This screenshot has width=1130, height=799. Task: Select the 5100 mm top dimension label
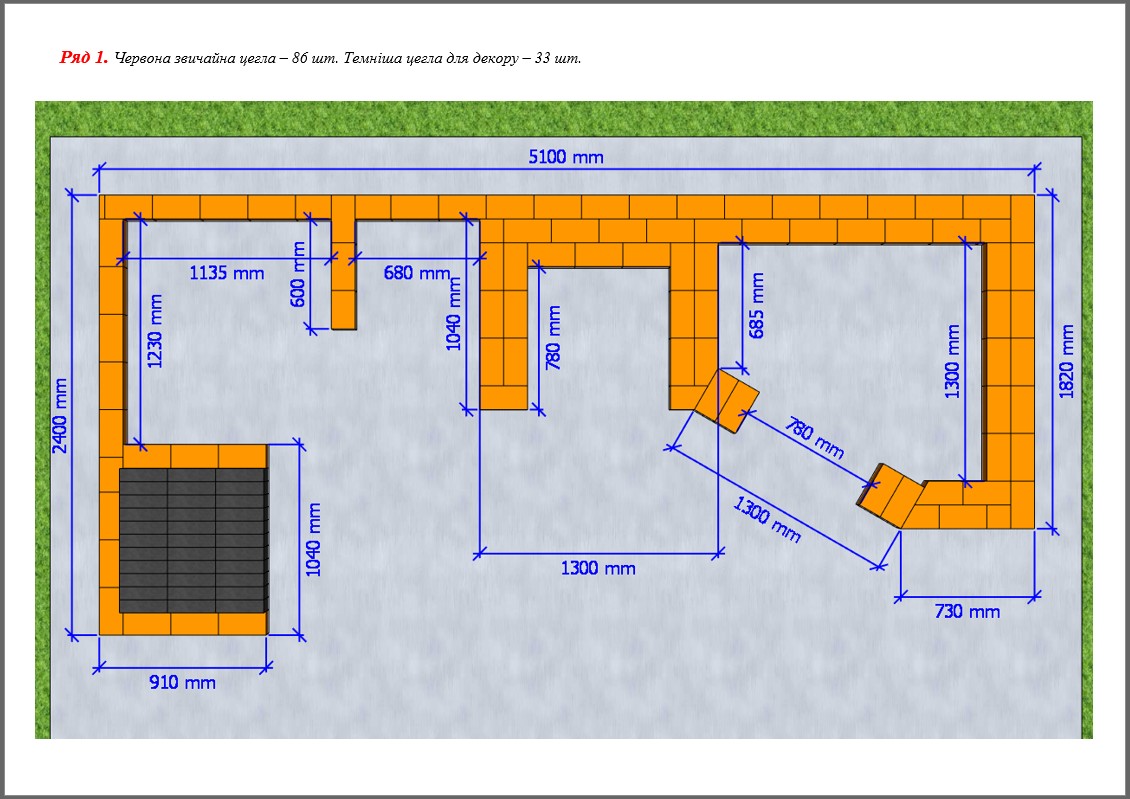click(566, 157)
